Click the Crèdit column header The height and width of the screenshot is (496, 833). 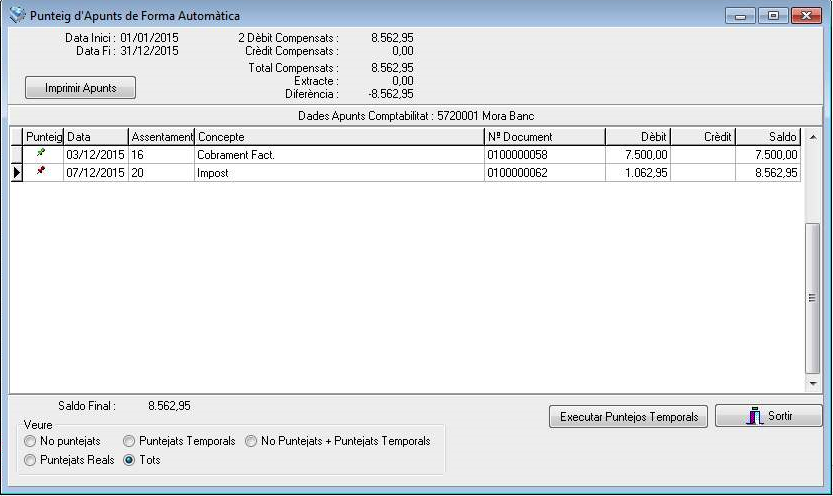click(703, 136)
